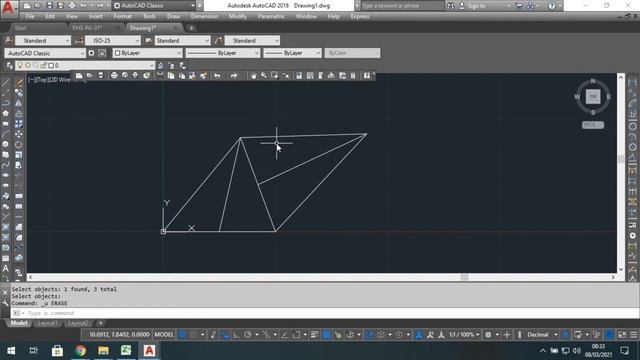Select the Array tool in Modify toolbar
The width and height of the screenshot is (640, 360).
coord(19,124)
